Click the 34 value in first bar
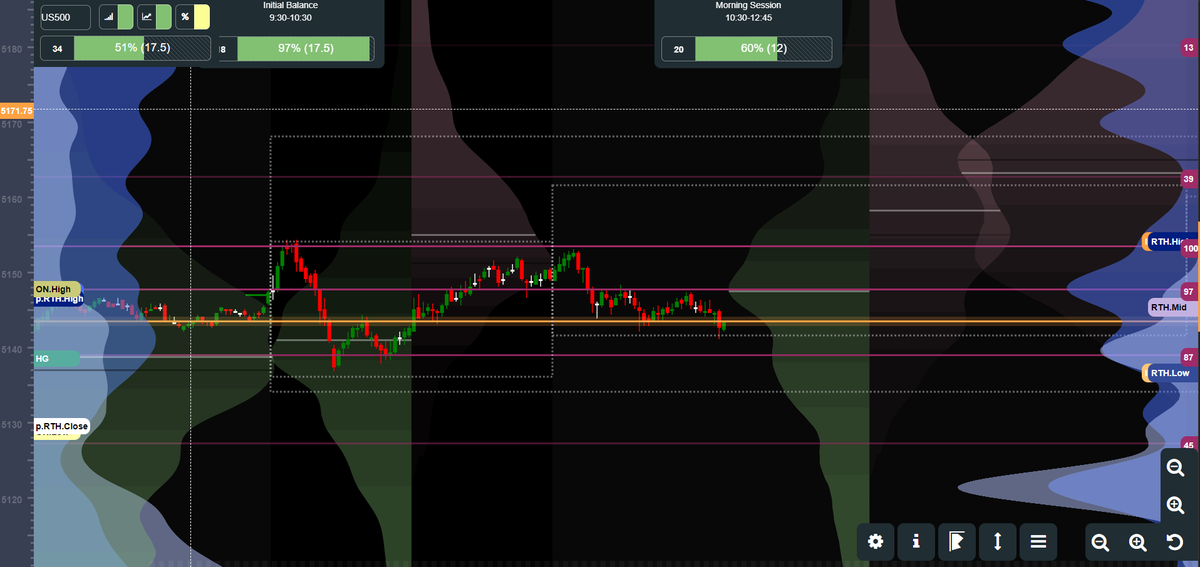 tap(57, 49)
